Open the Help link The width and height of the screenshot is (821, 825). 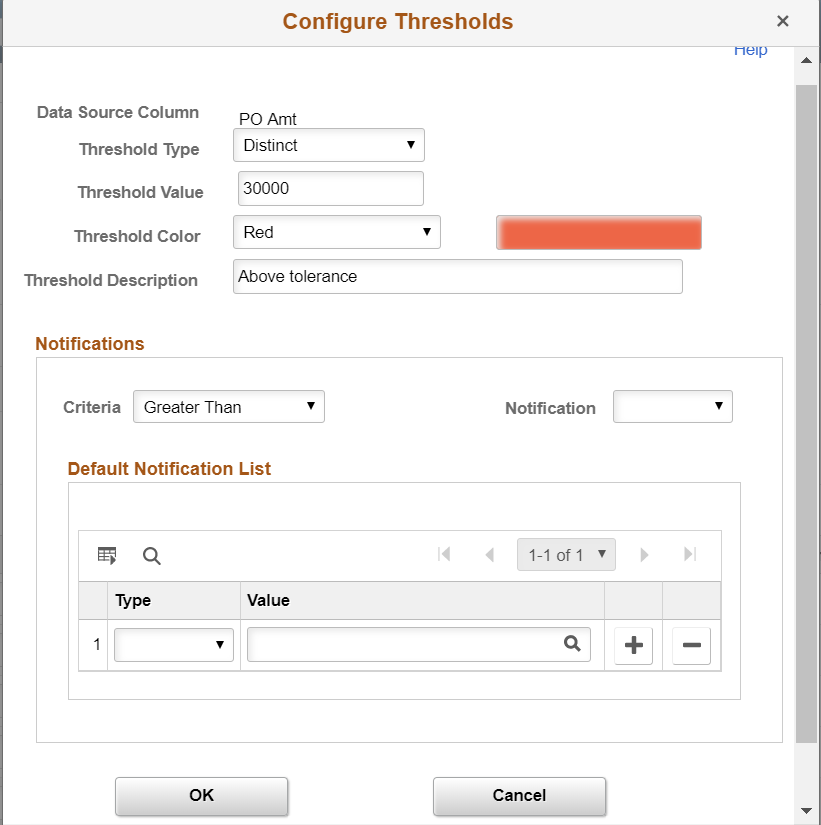point(750,49)
